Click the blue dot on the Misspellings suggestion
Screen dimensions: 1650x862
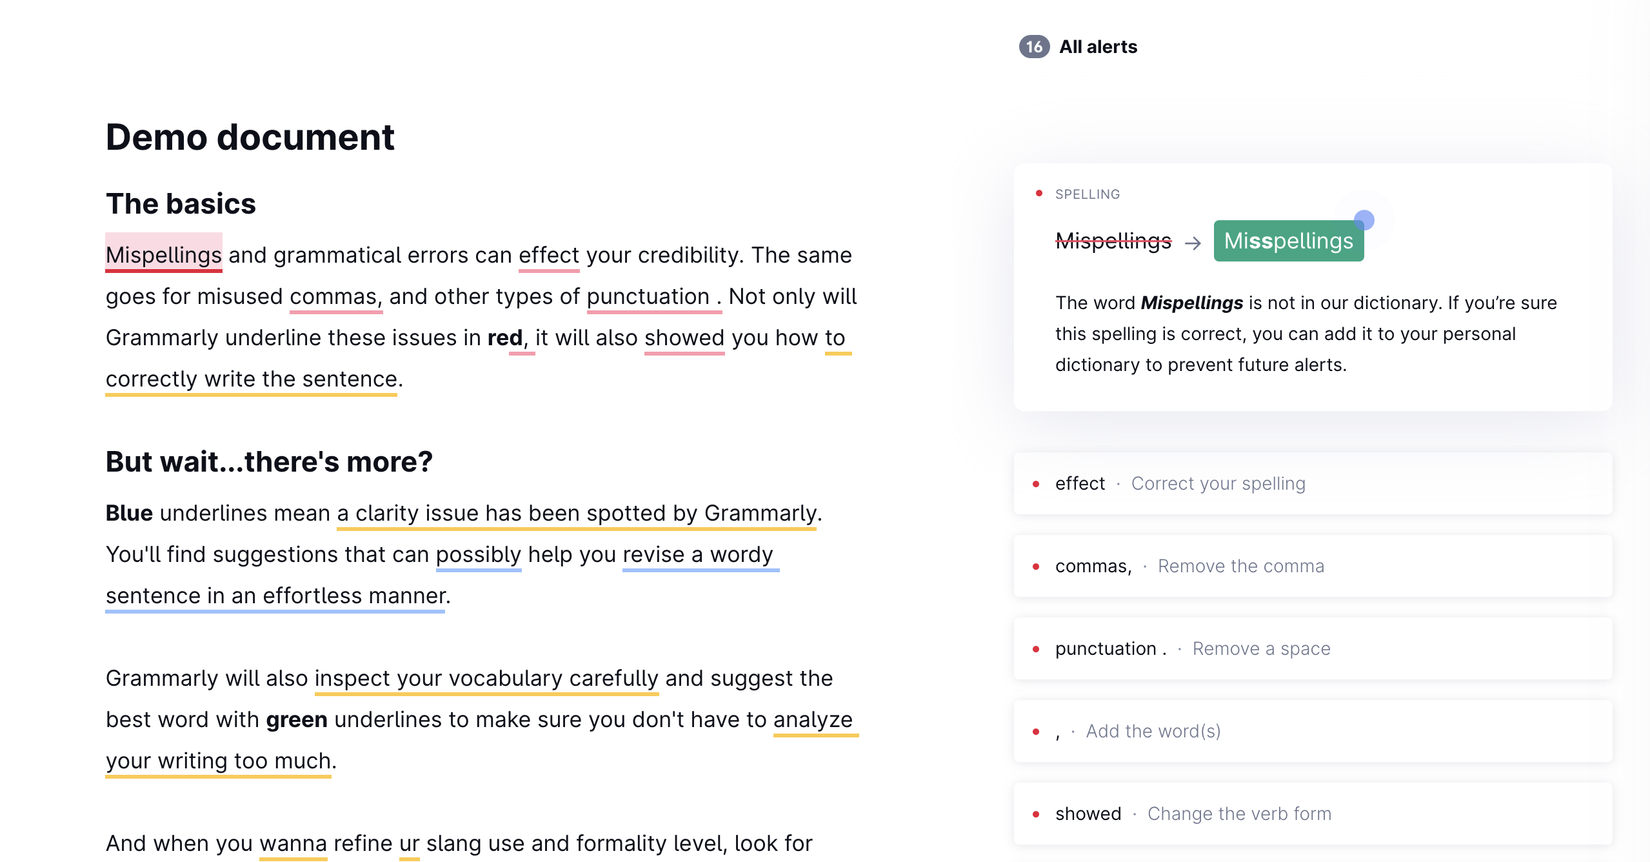(1364, 220)
